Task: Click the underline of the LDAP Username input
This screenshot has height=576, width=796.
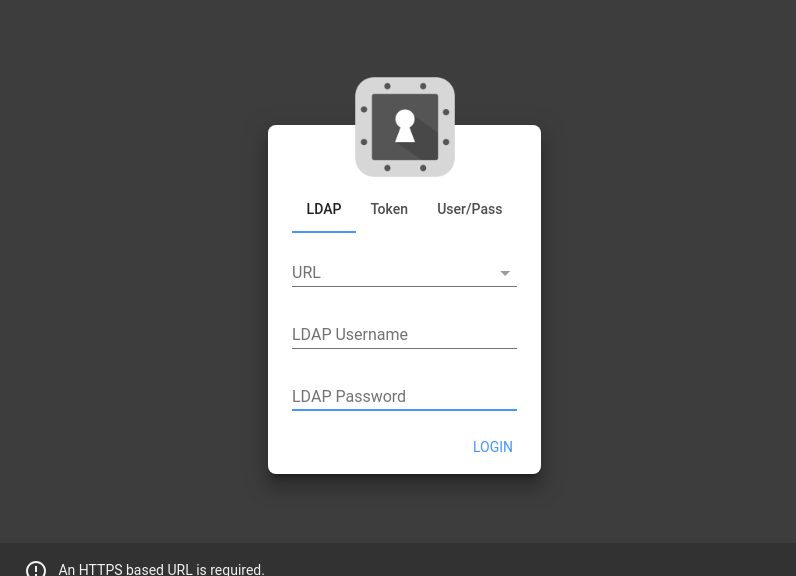Action: pyautogui.click(x=404, y=348)
